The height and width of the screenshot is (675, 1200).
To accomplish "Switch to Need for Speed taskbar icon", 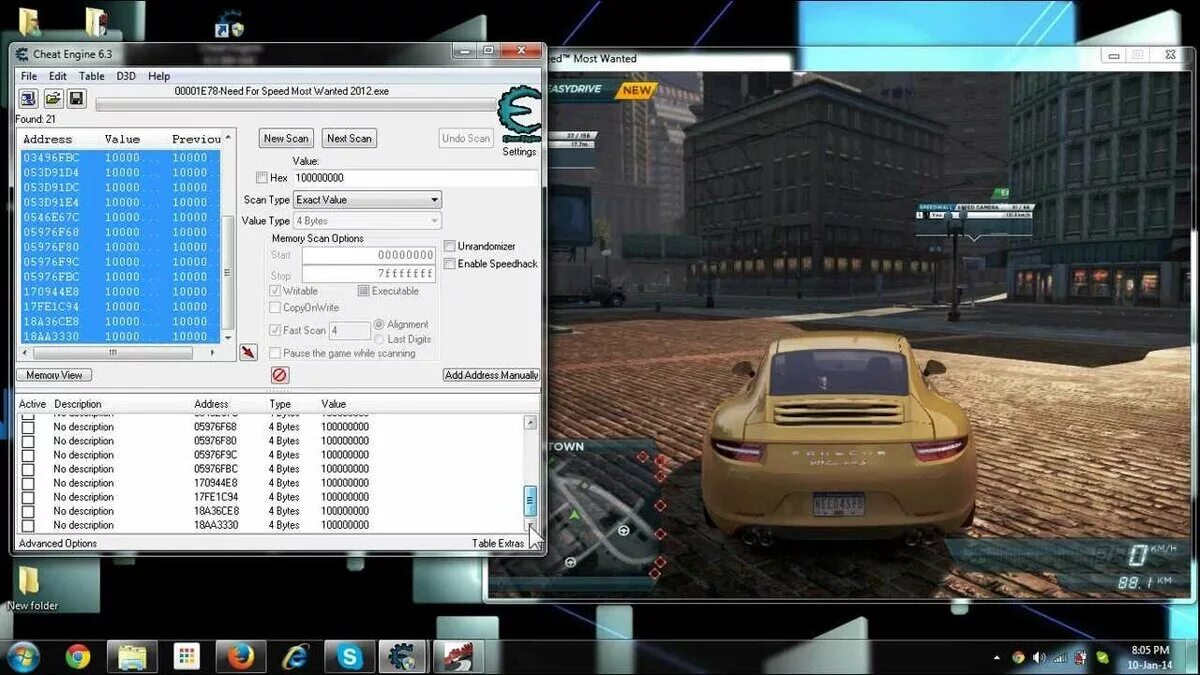I will pos(457,657).
